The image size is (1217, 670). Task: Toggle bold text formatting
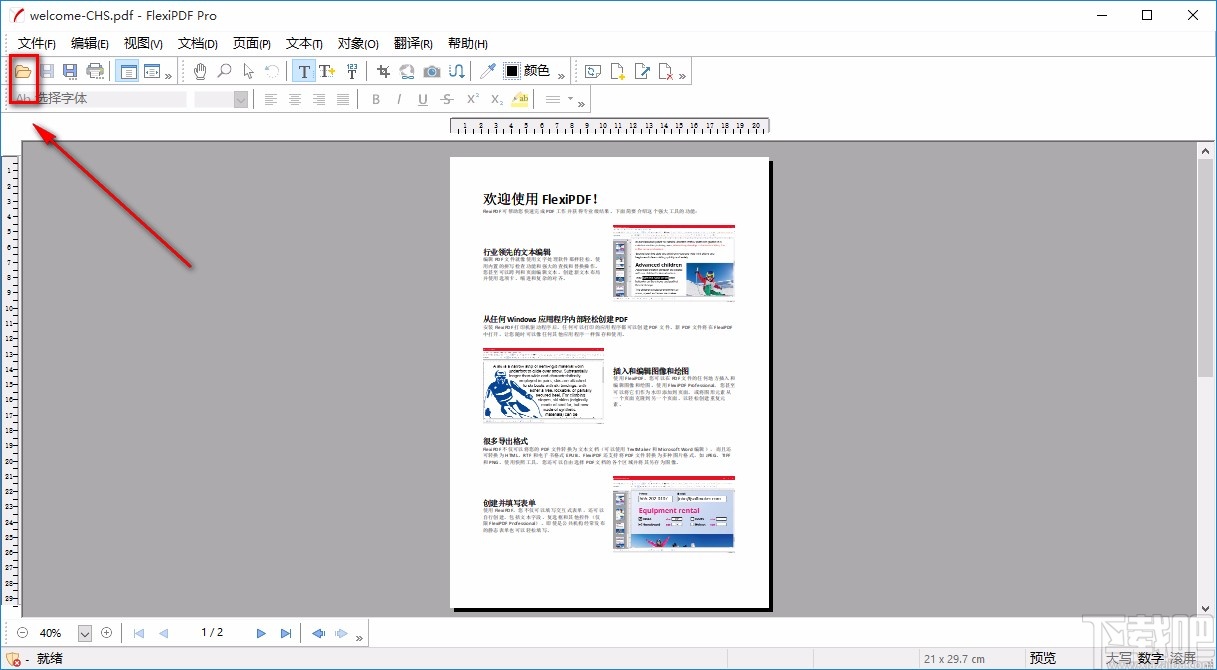coord(376,99)
